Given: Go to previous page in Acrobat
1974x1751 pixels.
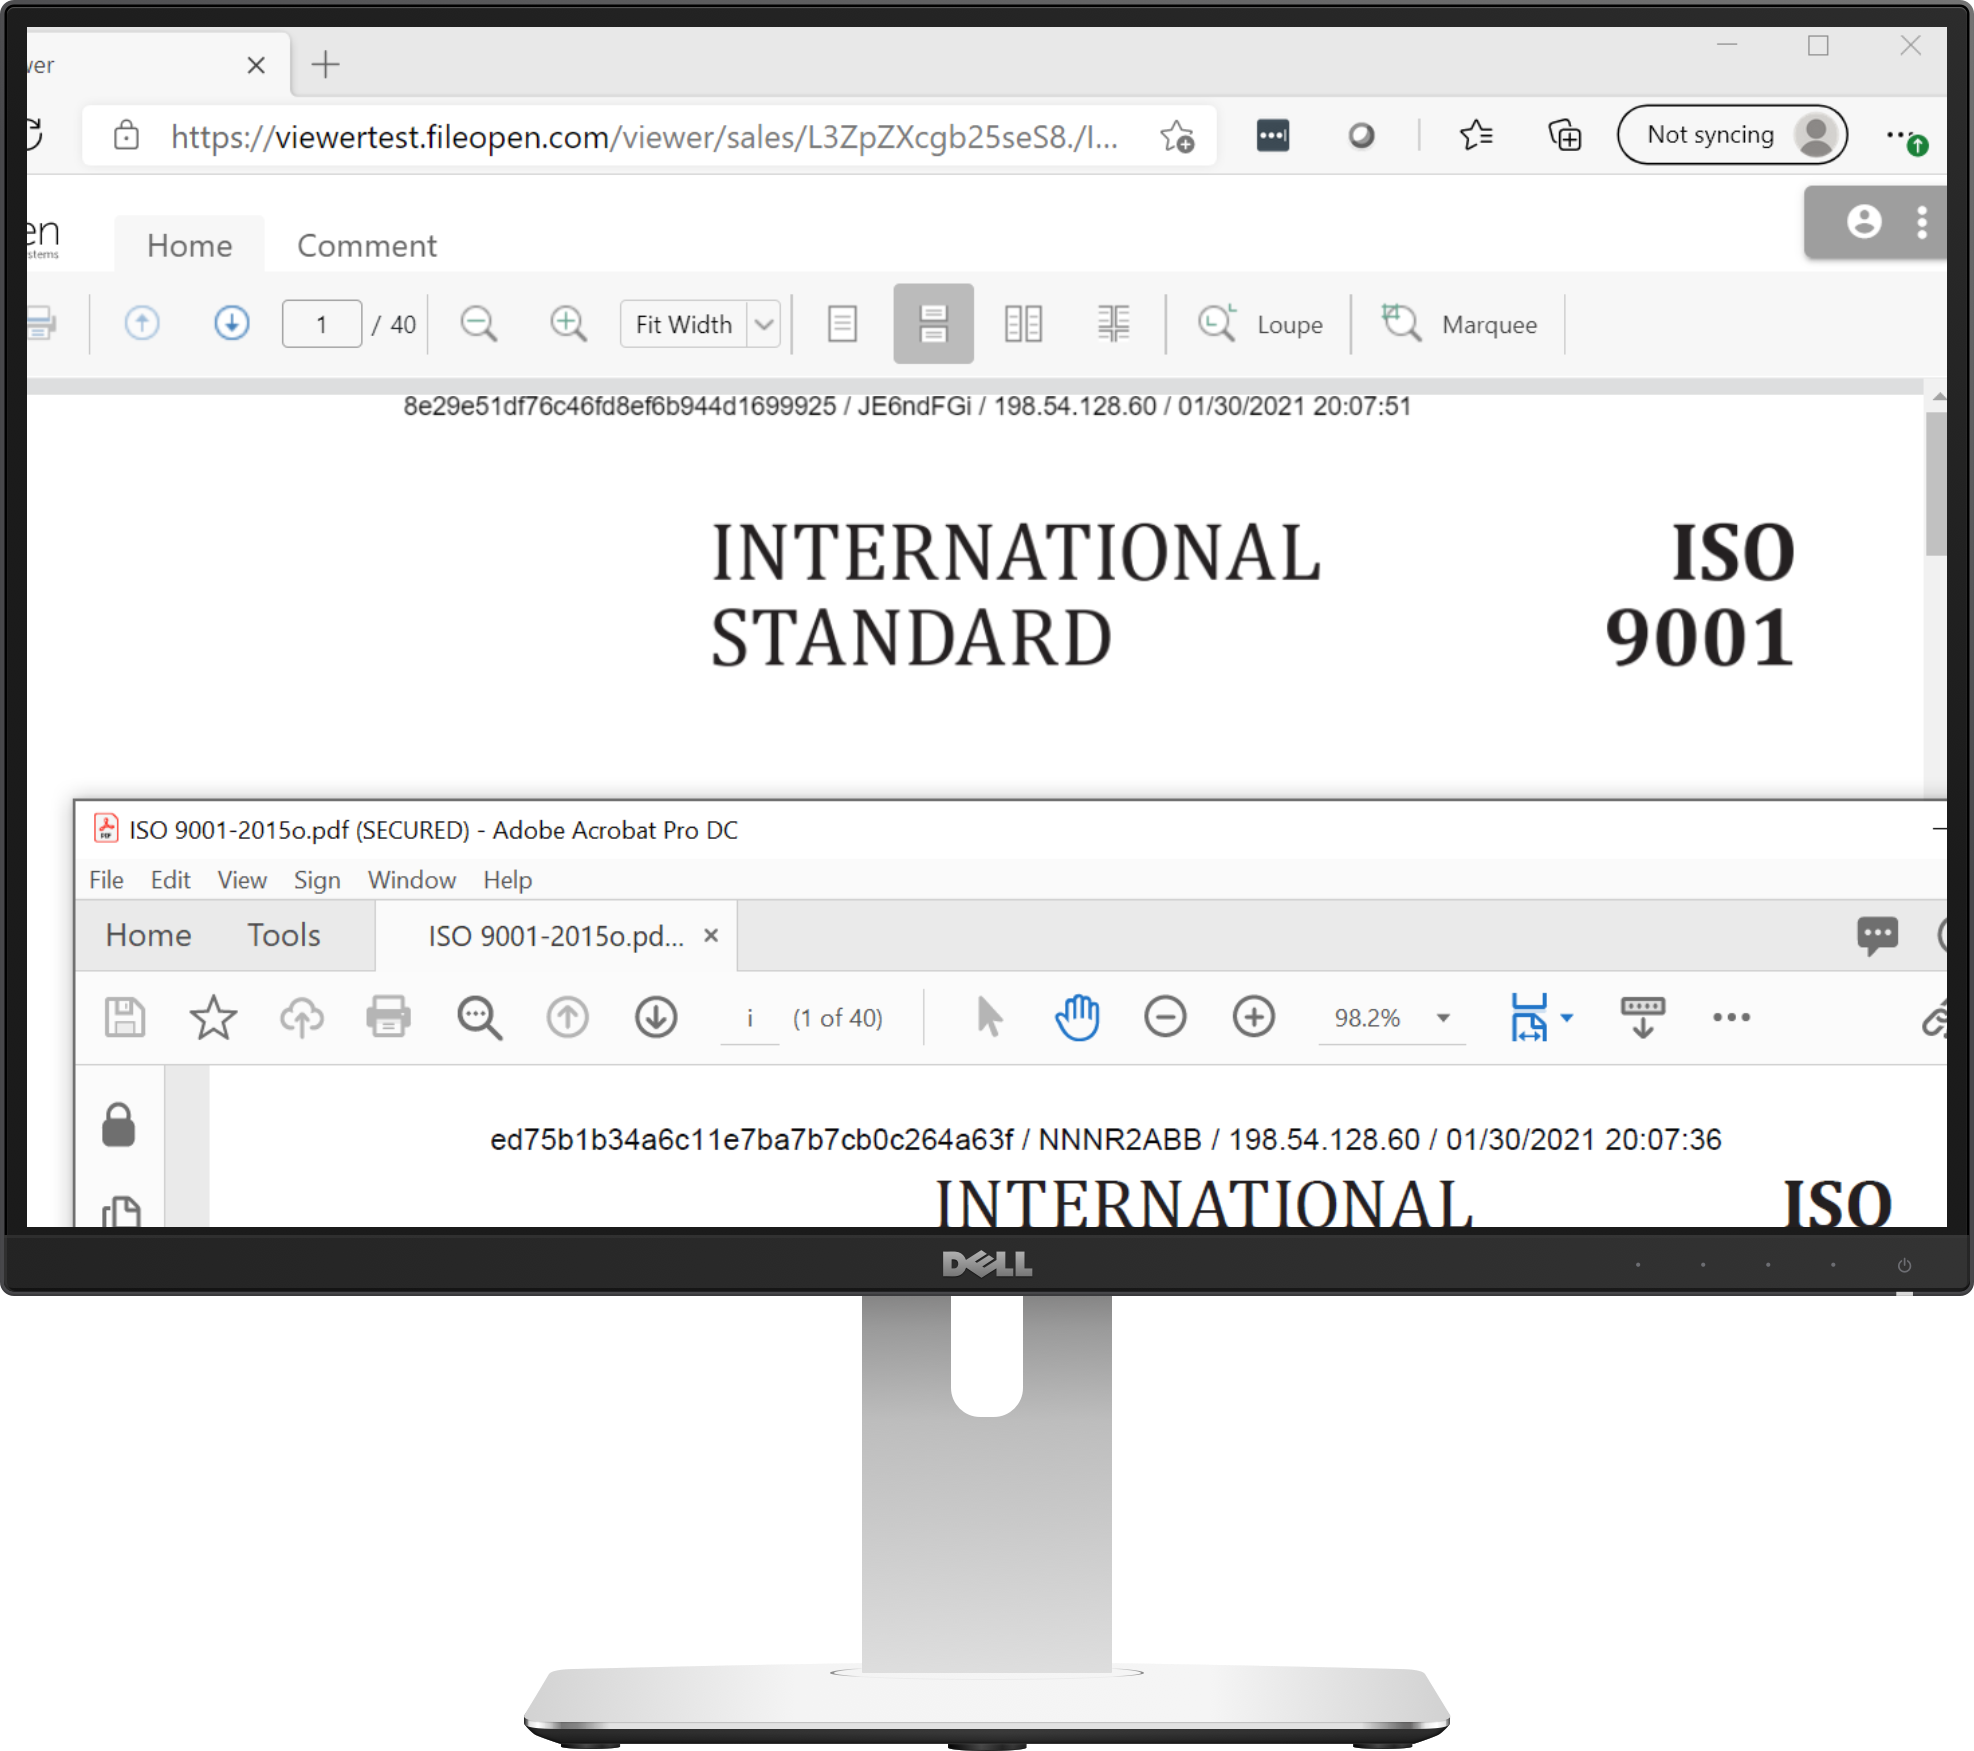Looking at the screenshot, I should coord(567,1018).
